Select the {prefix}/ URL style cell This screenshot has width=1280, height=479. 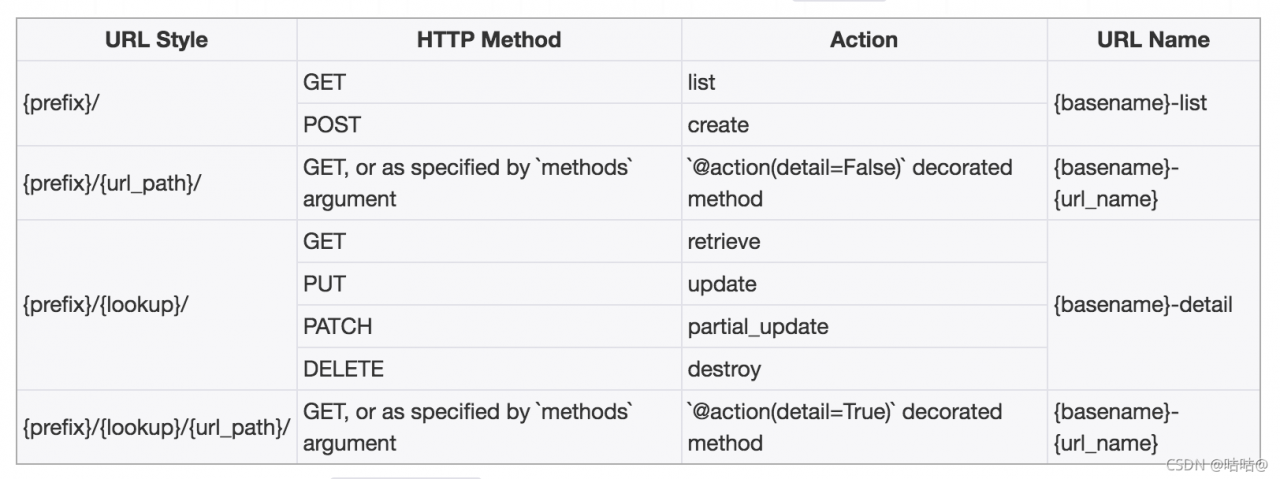(x=156, y=103)
